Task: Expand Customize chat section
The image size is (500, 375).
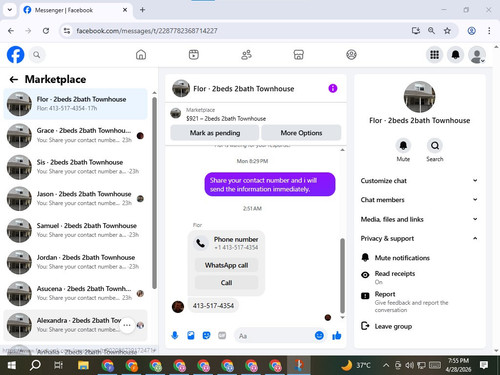Action: coord(419,181)
